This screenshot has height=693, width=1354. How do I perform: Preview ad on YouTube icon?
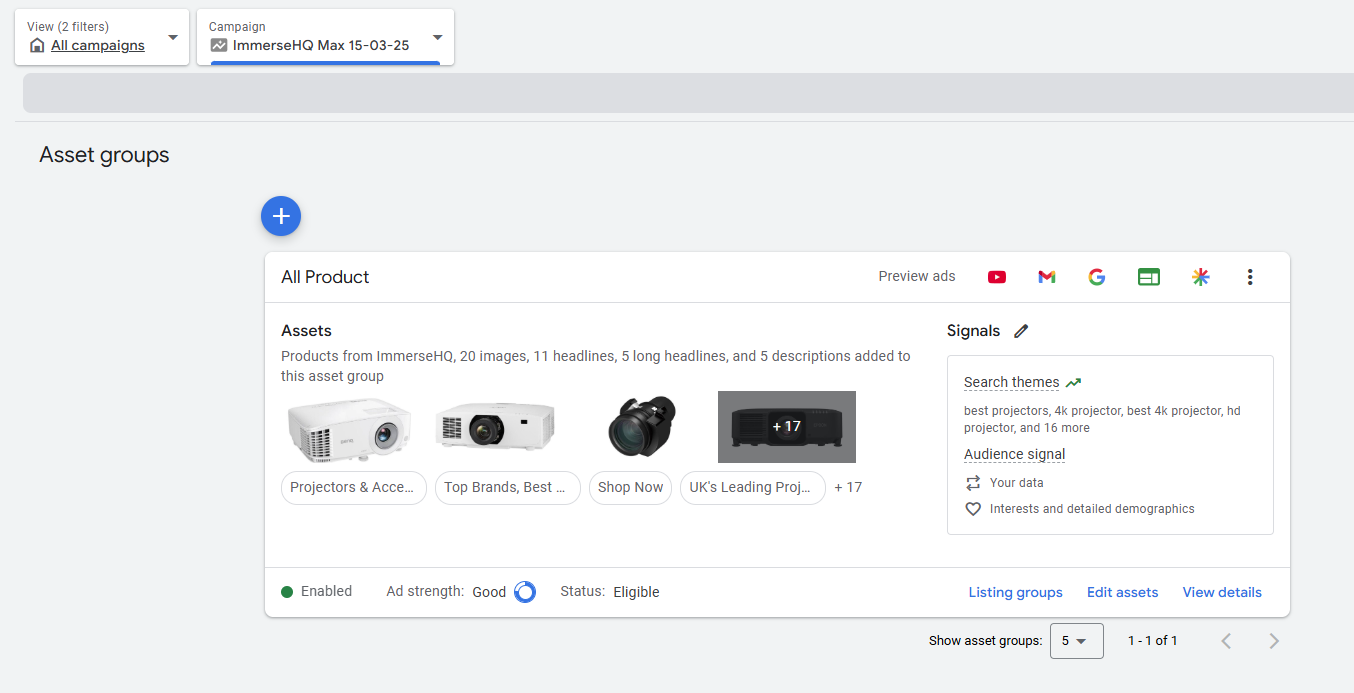coord(997,277)
